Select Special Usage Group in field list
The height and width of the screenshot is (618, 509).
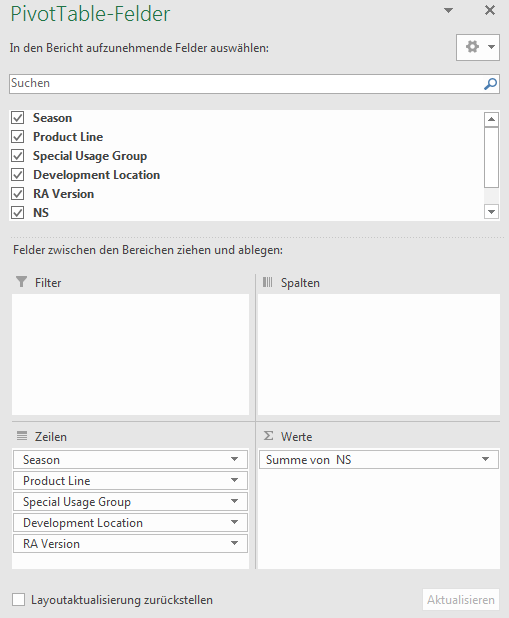[90, 156]
